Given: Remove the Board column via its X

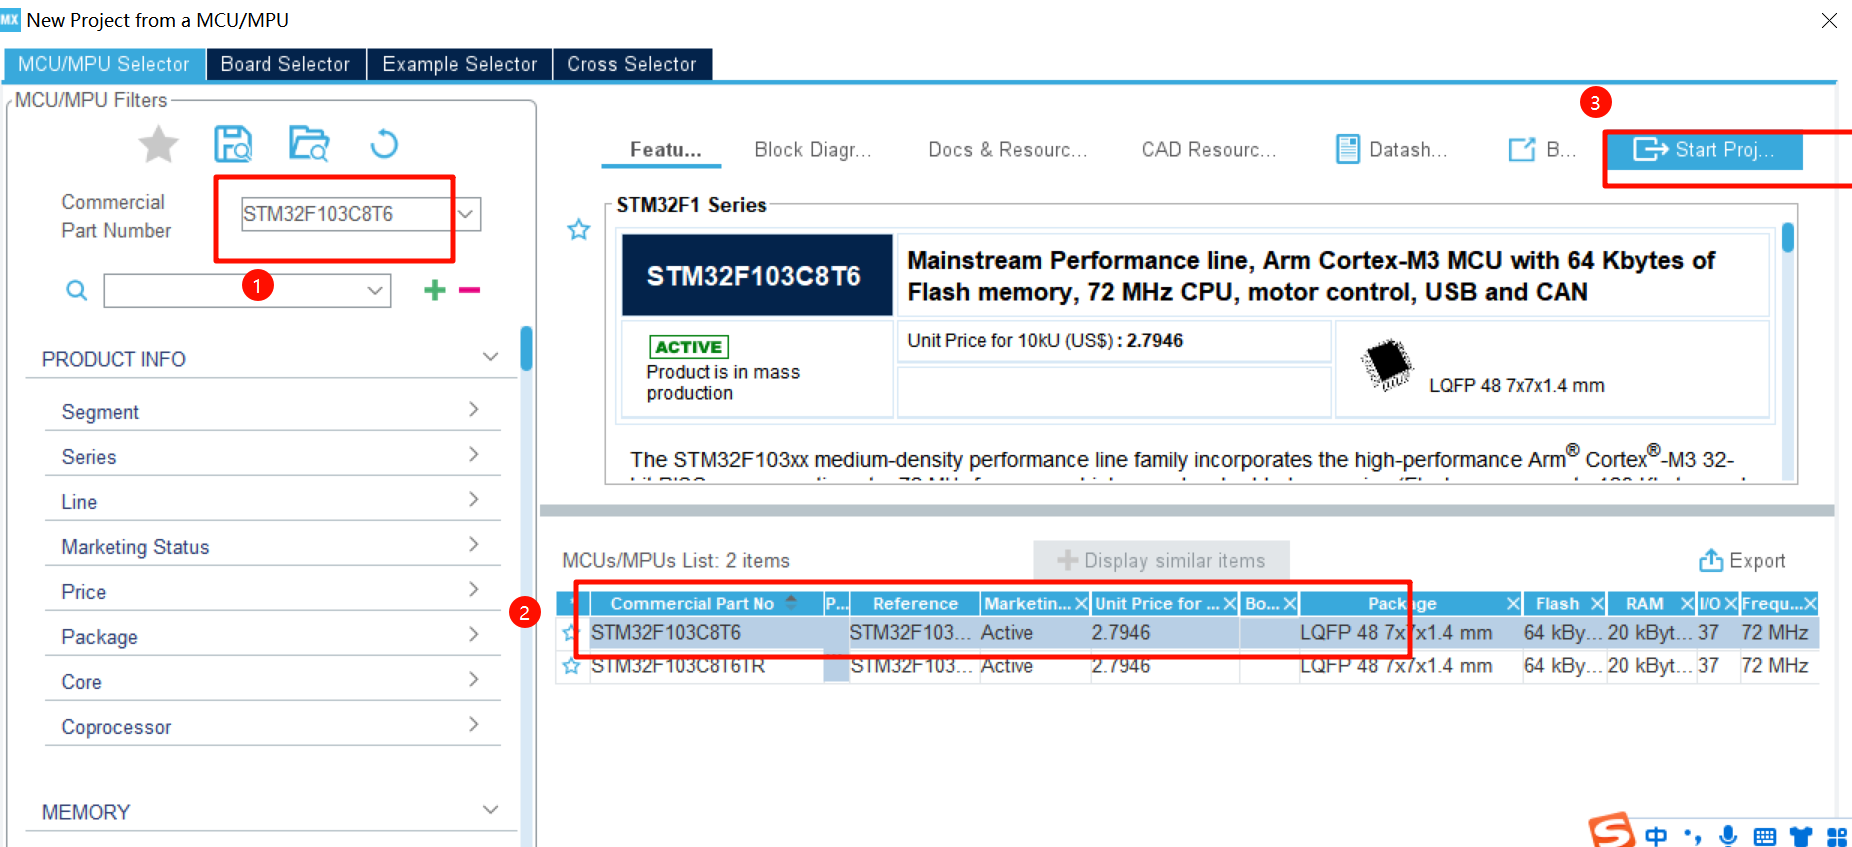Looking at the screenshot, I should point(1290,604).
